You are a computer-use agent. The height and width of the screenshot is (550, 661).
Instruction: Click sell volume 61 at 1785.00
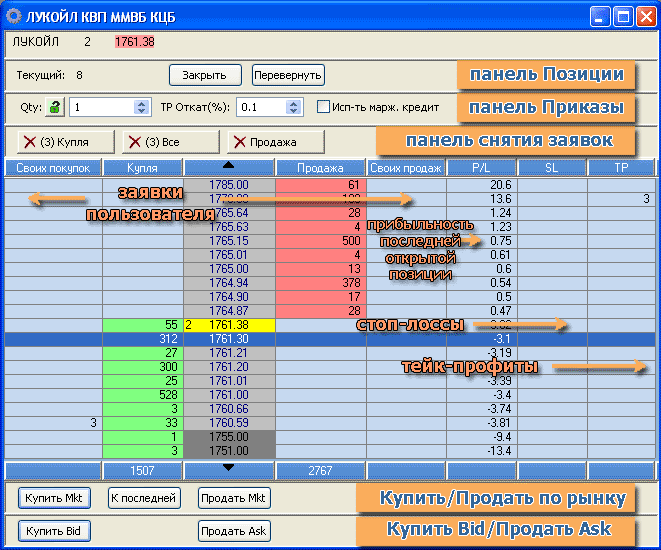pos(321,185)
